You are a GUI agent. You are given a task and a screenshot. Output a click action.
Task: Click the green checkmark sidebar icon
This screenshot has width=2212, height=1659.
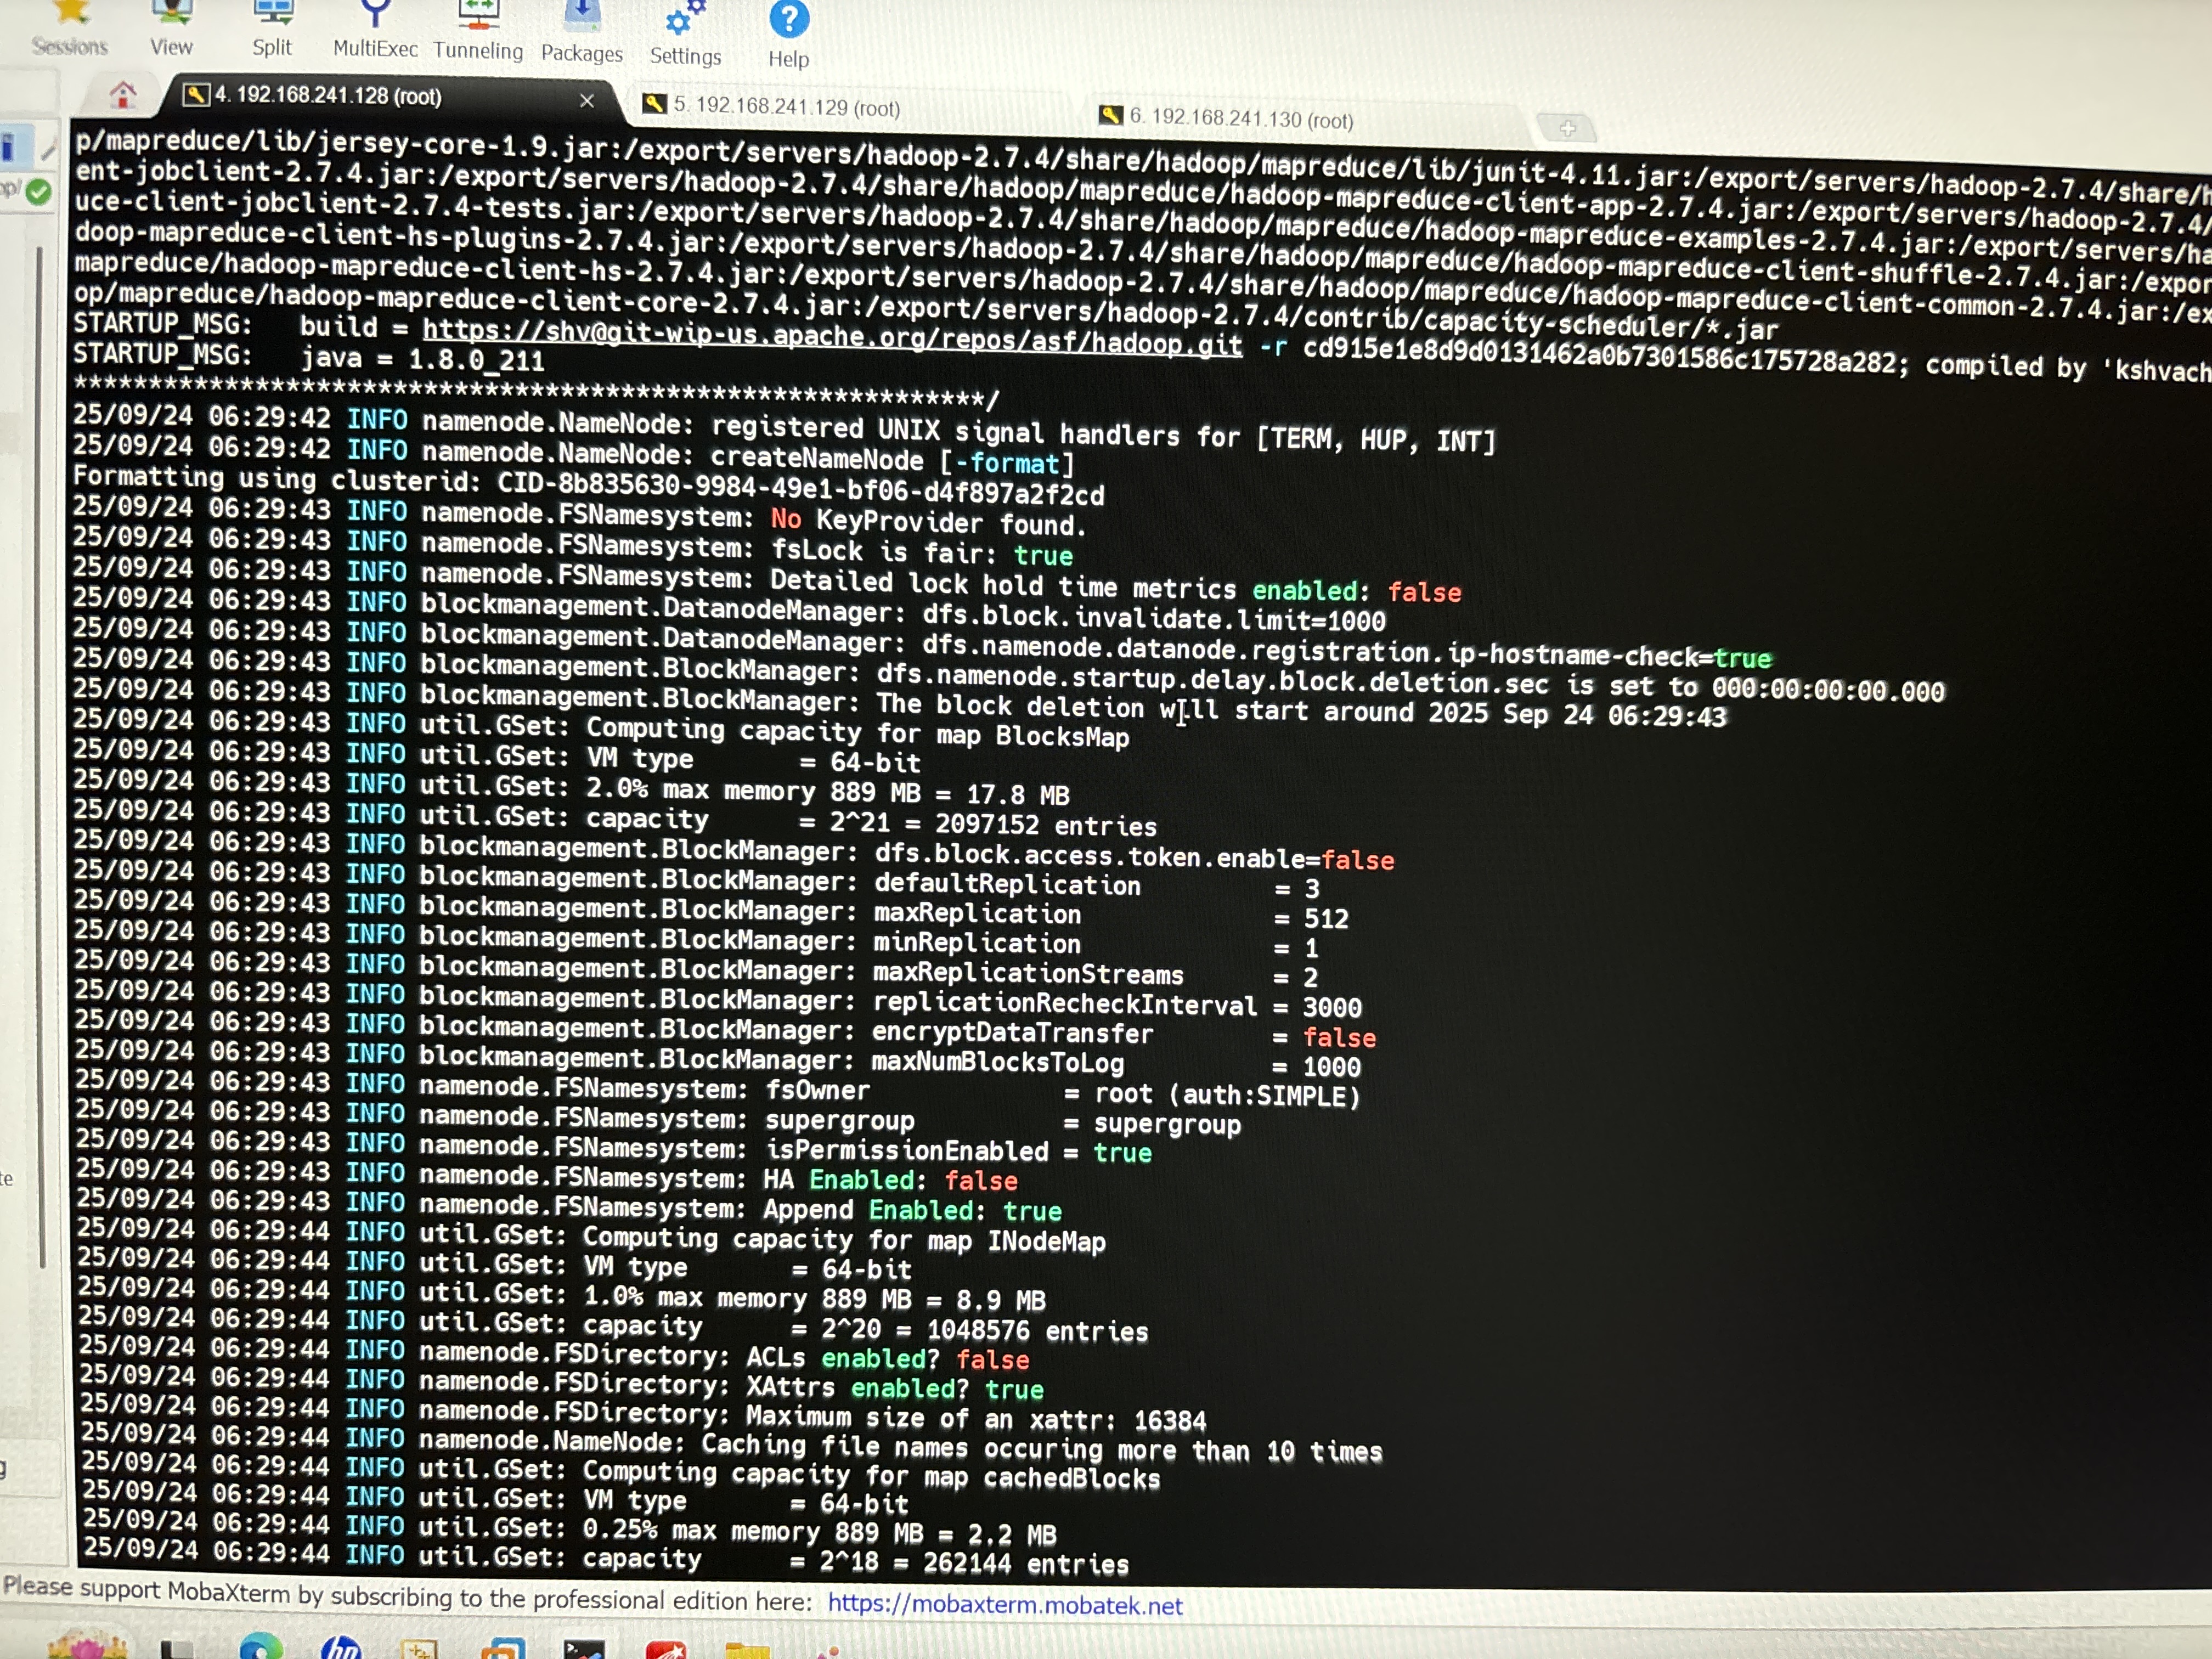tap(39, 191)
